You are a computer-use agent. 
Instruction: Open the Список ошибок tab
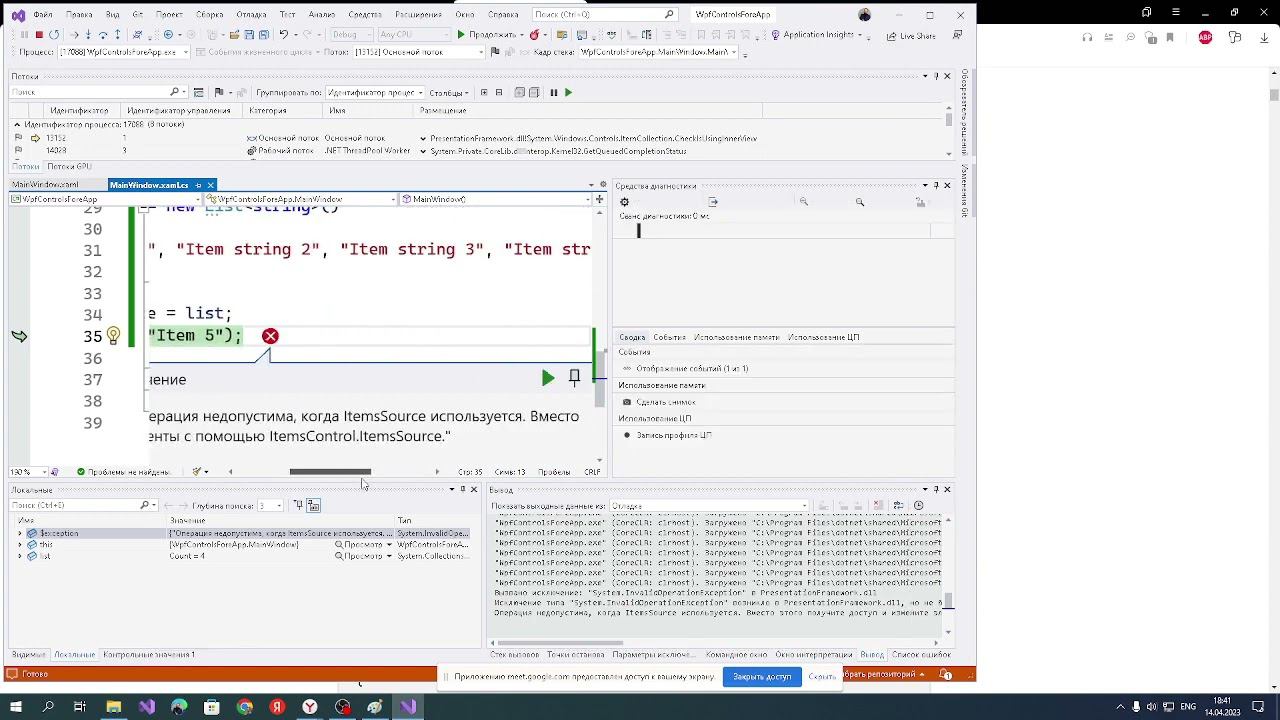pos(921,655)
